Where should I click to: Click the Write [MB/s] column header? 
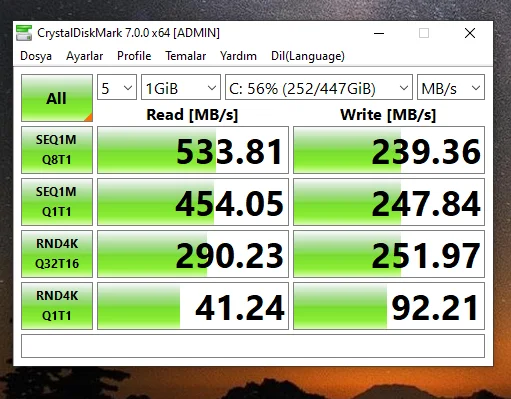coord(388,115)
